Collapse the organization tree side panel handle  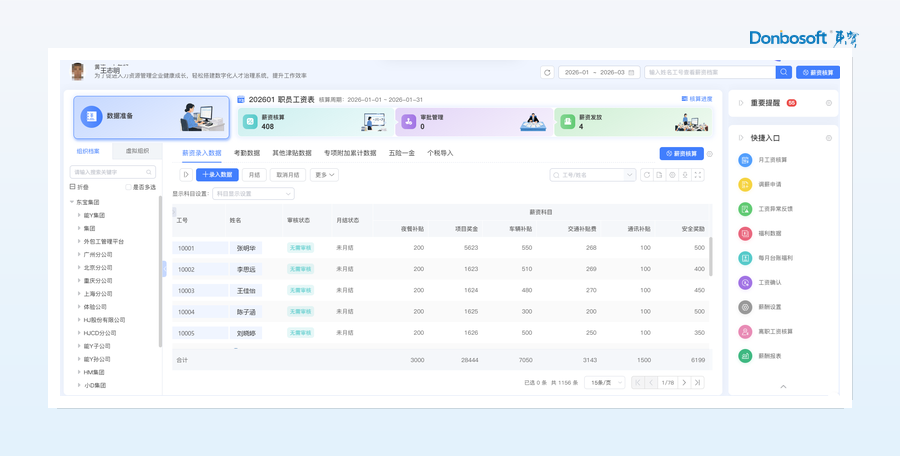[x=164, y=268]
